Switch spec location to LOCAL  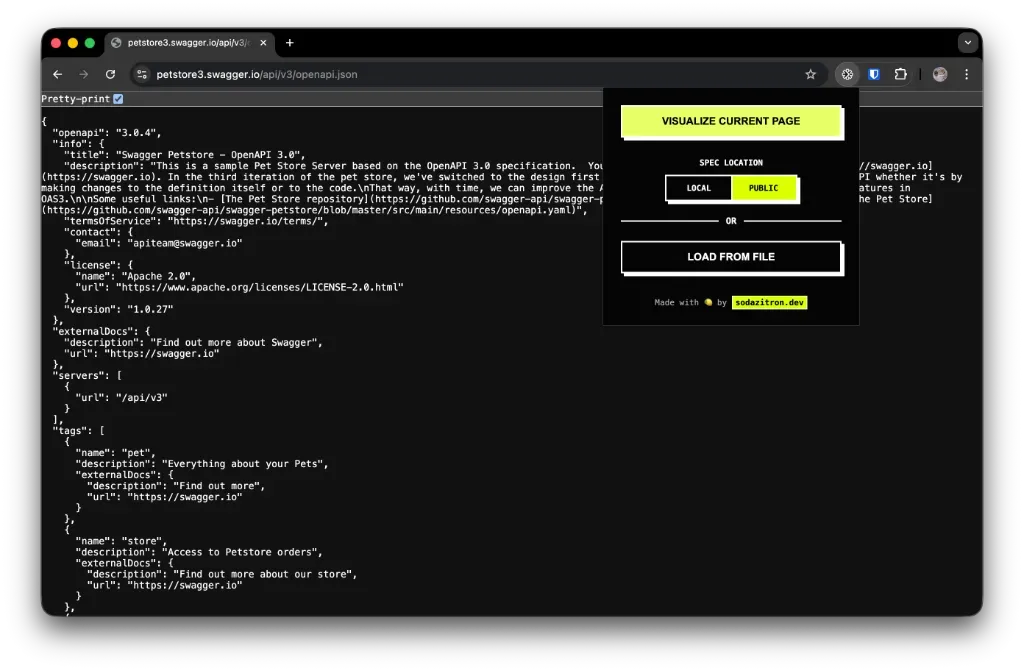tap(698, 188)
